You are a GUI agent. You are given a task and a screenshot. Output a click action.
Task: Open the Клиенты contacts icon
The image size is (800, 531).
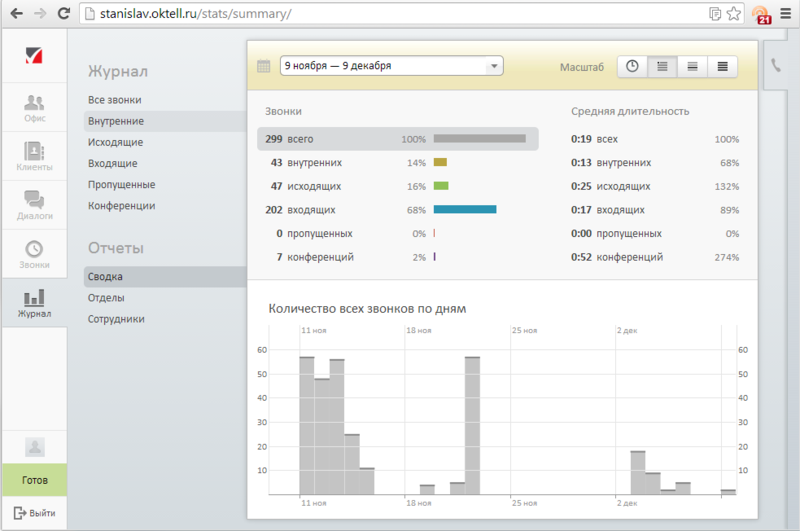pos(34,151)
